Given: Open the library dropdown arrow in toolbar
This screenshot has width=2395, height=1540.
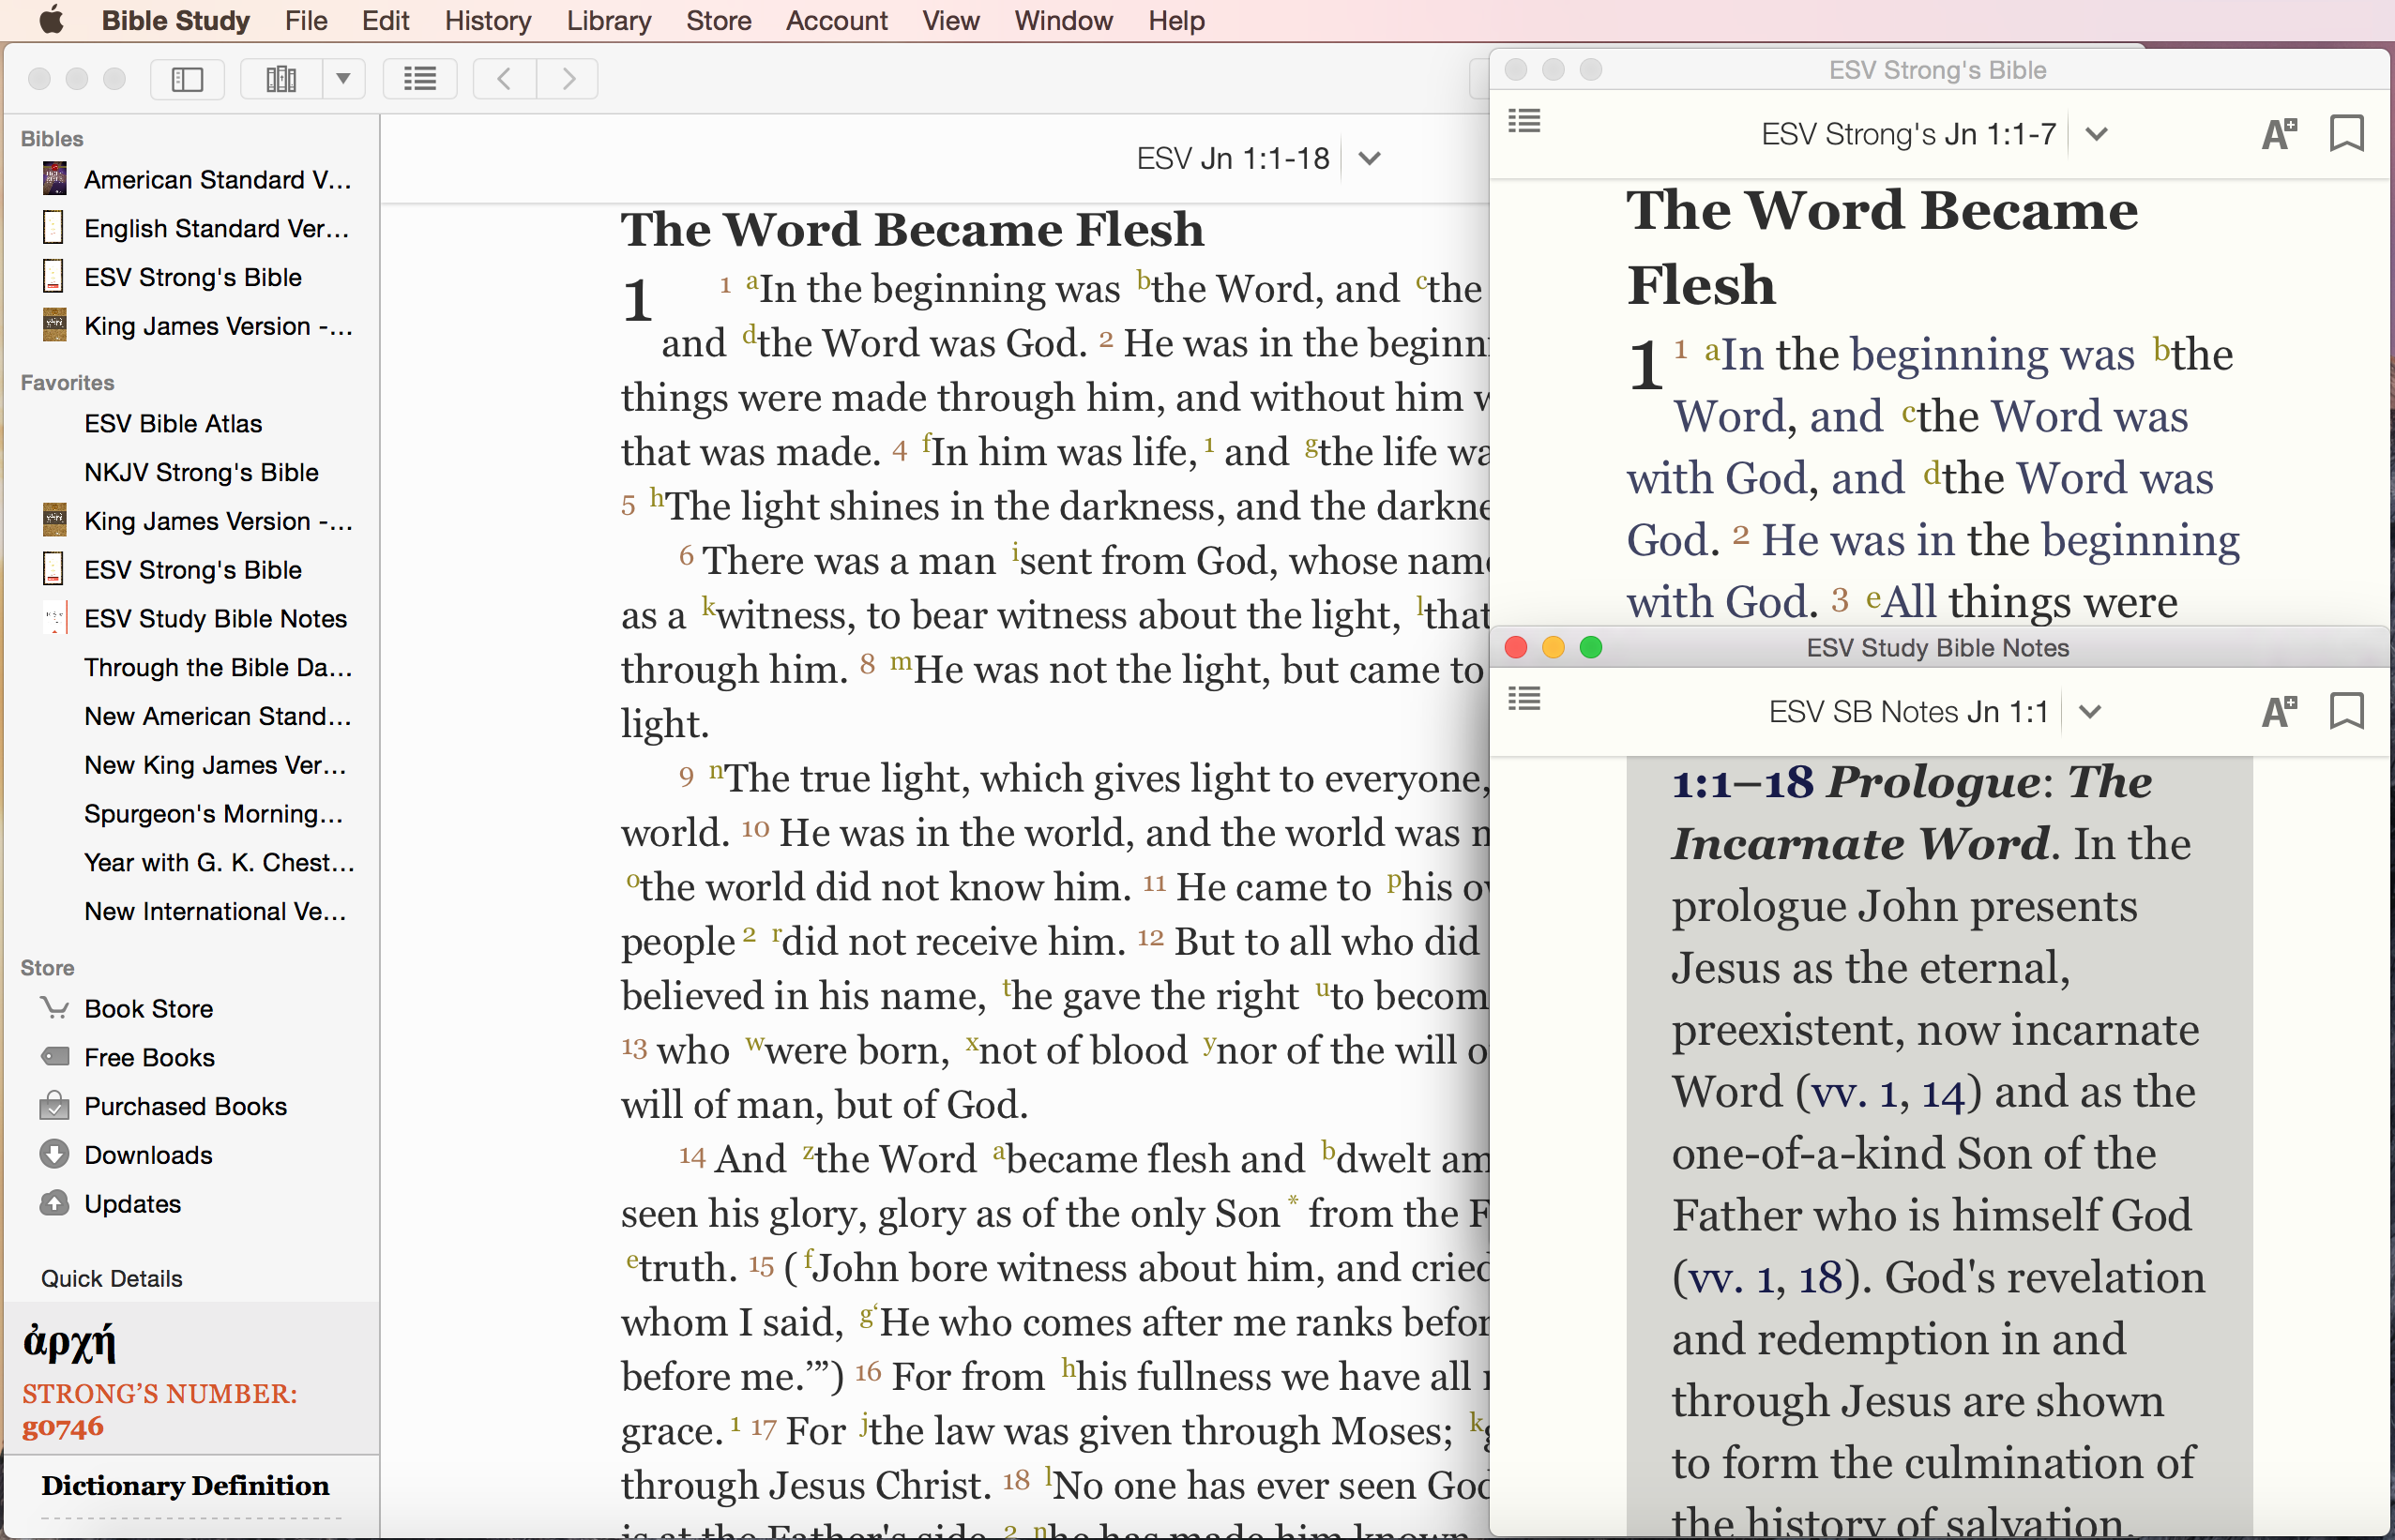Looking at the screenshot, I should tap(343, 79).
